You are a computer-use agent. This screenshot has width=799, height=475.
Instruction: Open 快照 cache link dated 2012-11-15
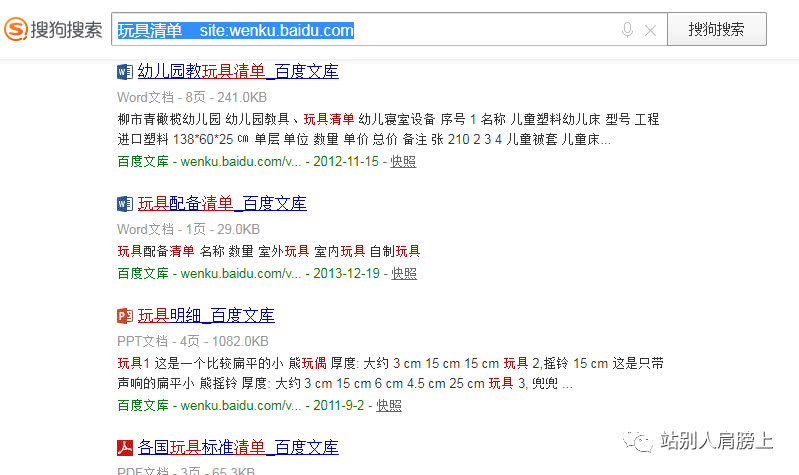click(403, 162)
